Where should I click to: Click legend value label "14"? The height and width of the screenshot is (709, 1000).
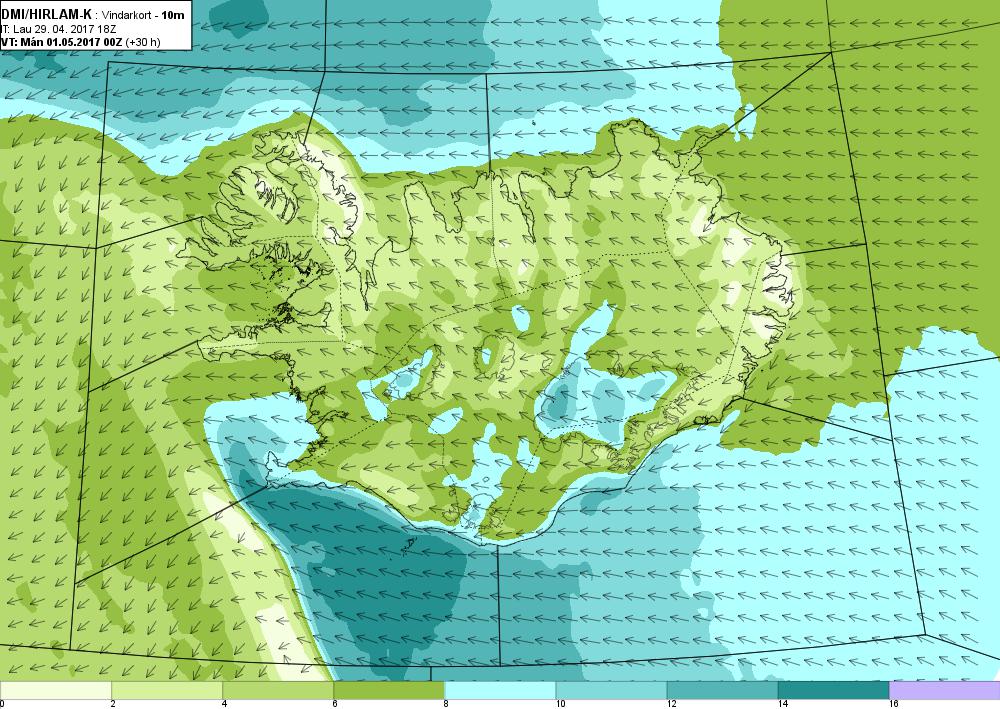tap(783, 704)
